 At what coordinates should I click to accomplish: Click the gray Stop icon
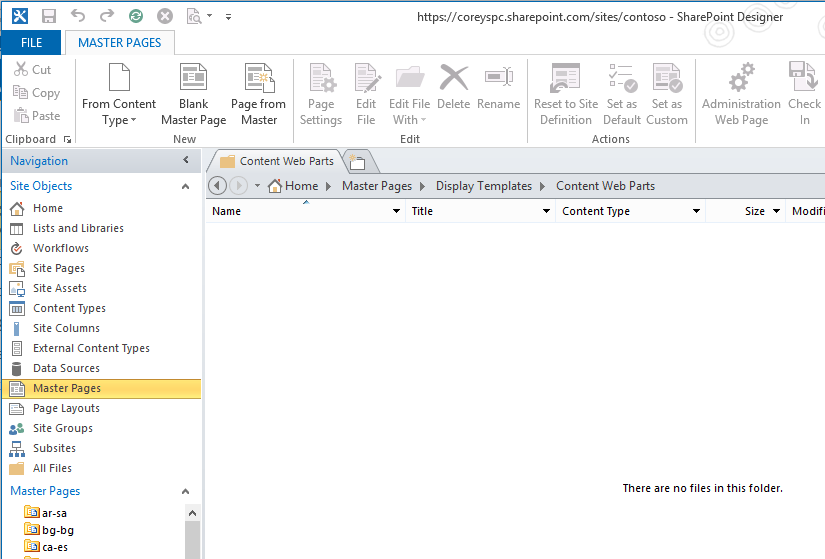tap(165, 16)
